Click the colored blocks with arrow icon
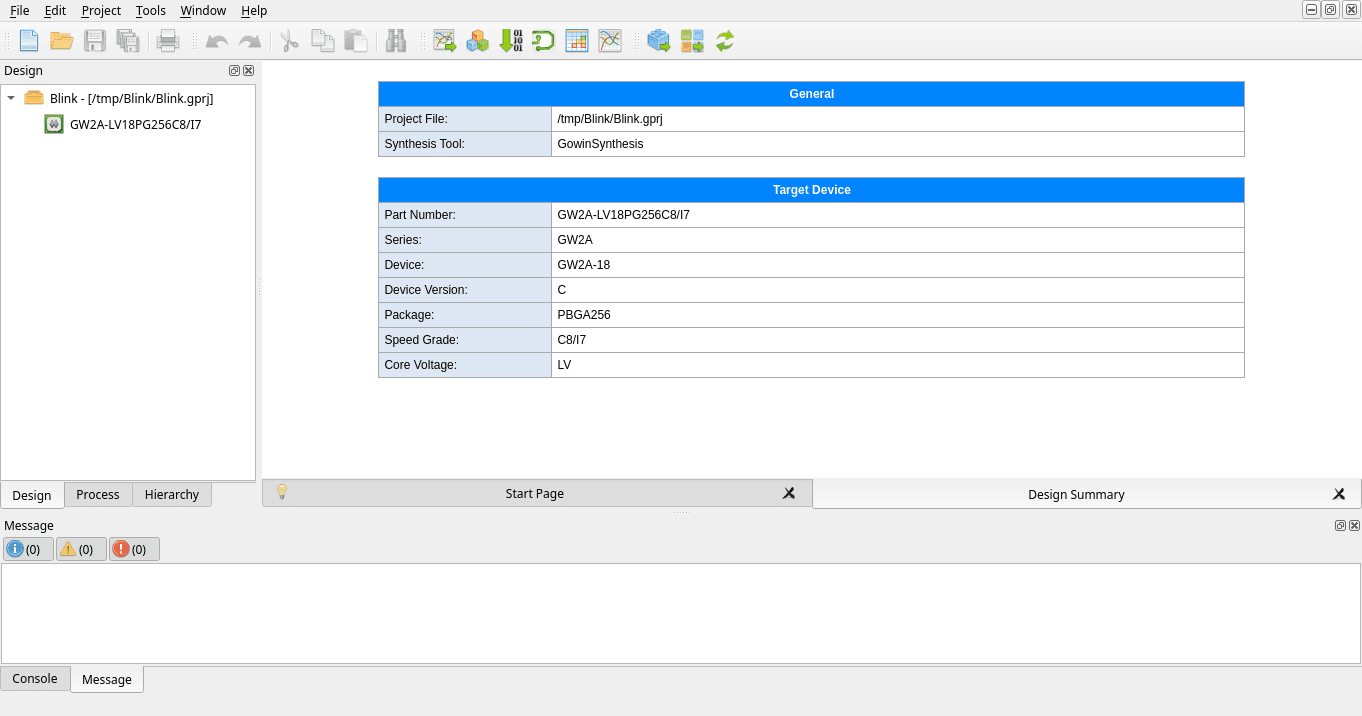Image resolution: width=1362 pixels, height=716 pixels. pos(692,41)
